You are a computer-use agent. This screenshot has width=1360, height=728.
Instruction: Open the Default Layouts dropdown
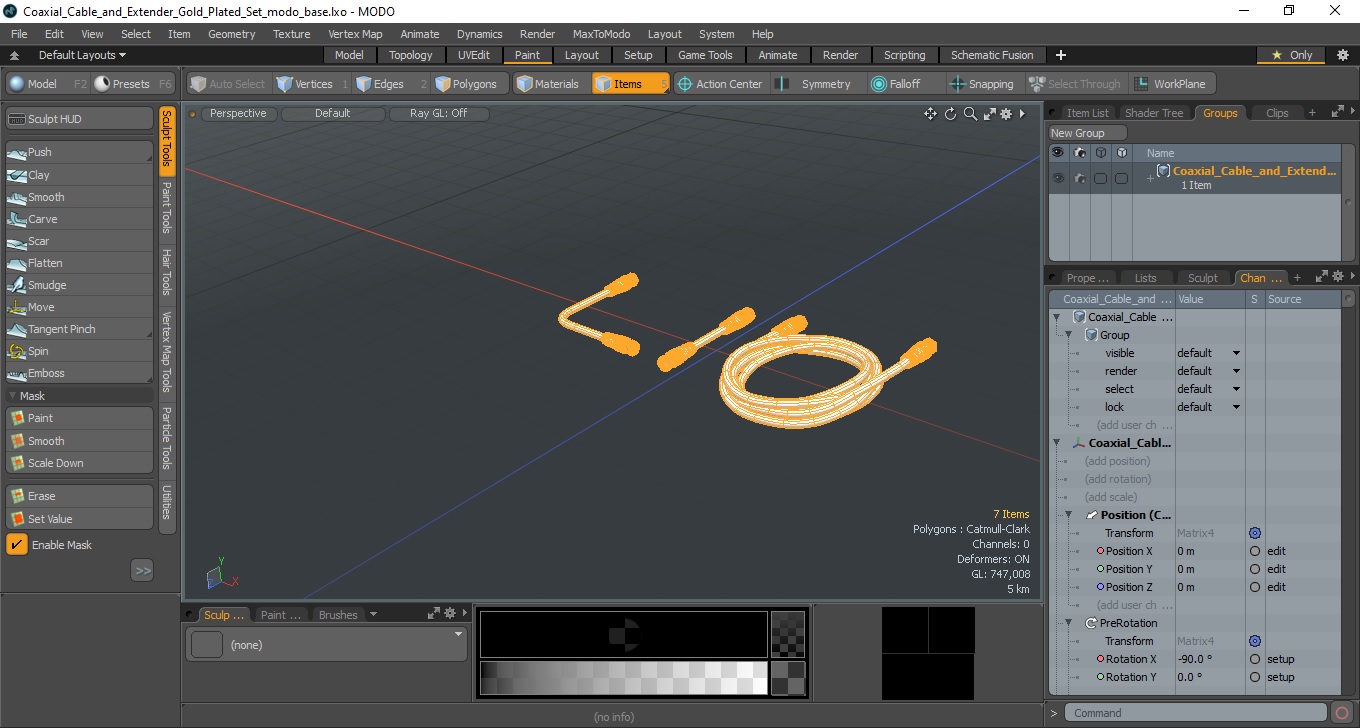click(82, 55)
